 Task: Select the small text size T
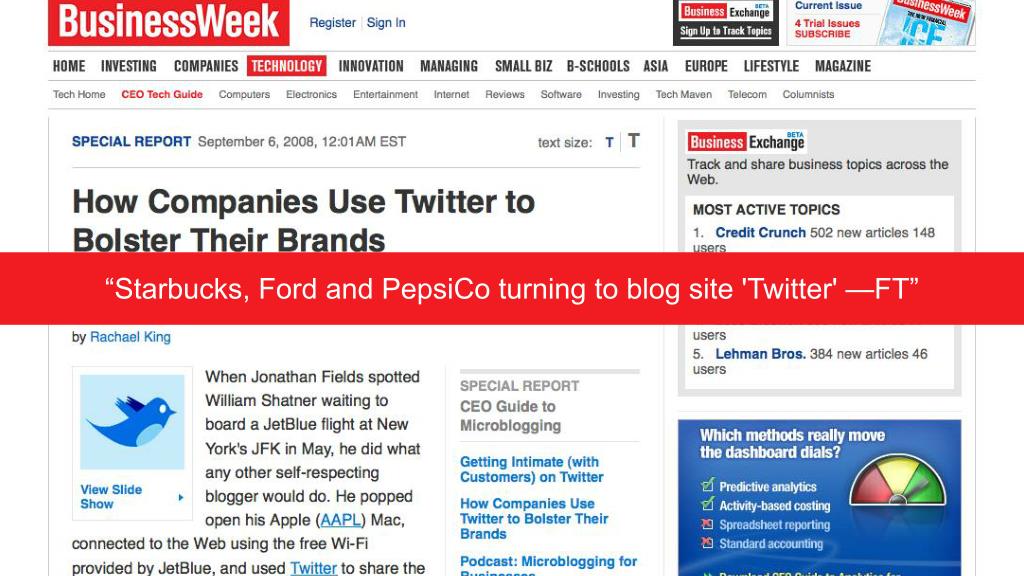(609, 142)
